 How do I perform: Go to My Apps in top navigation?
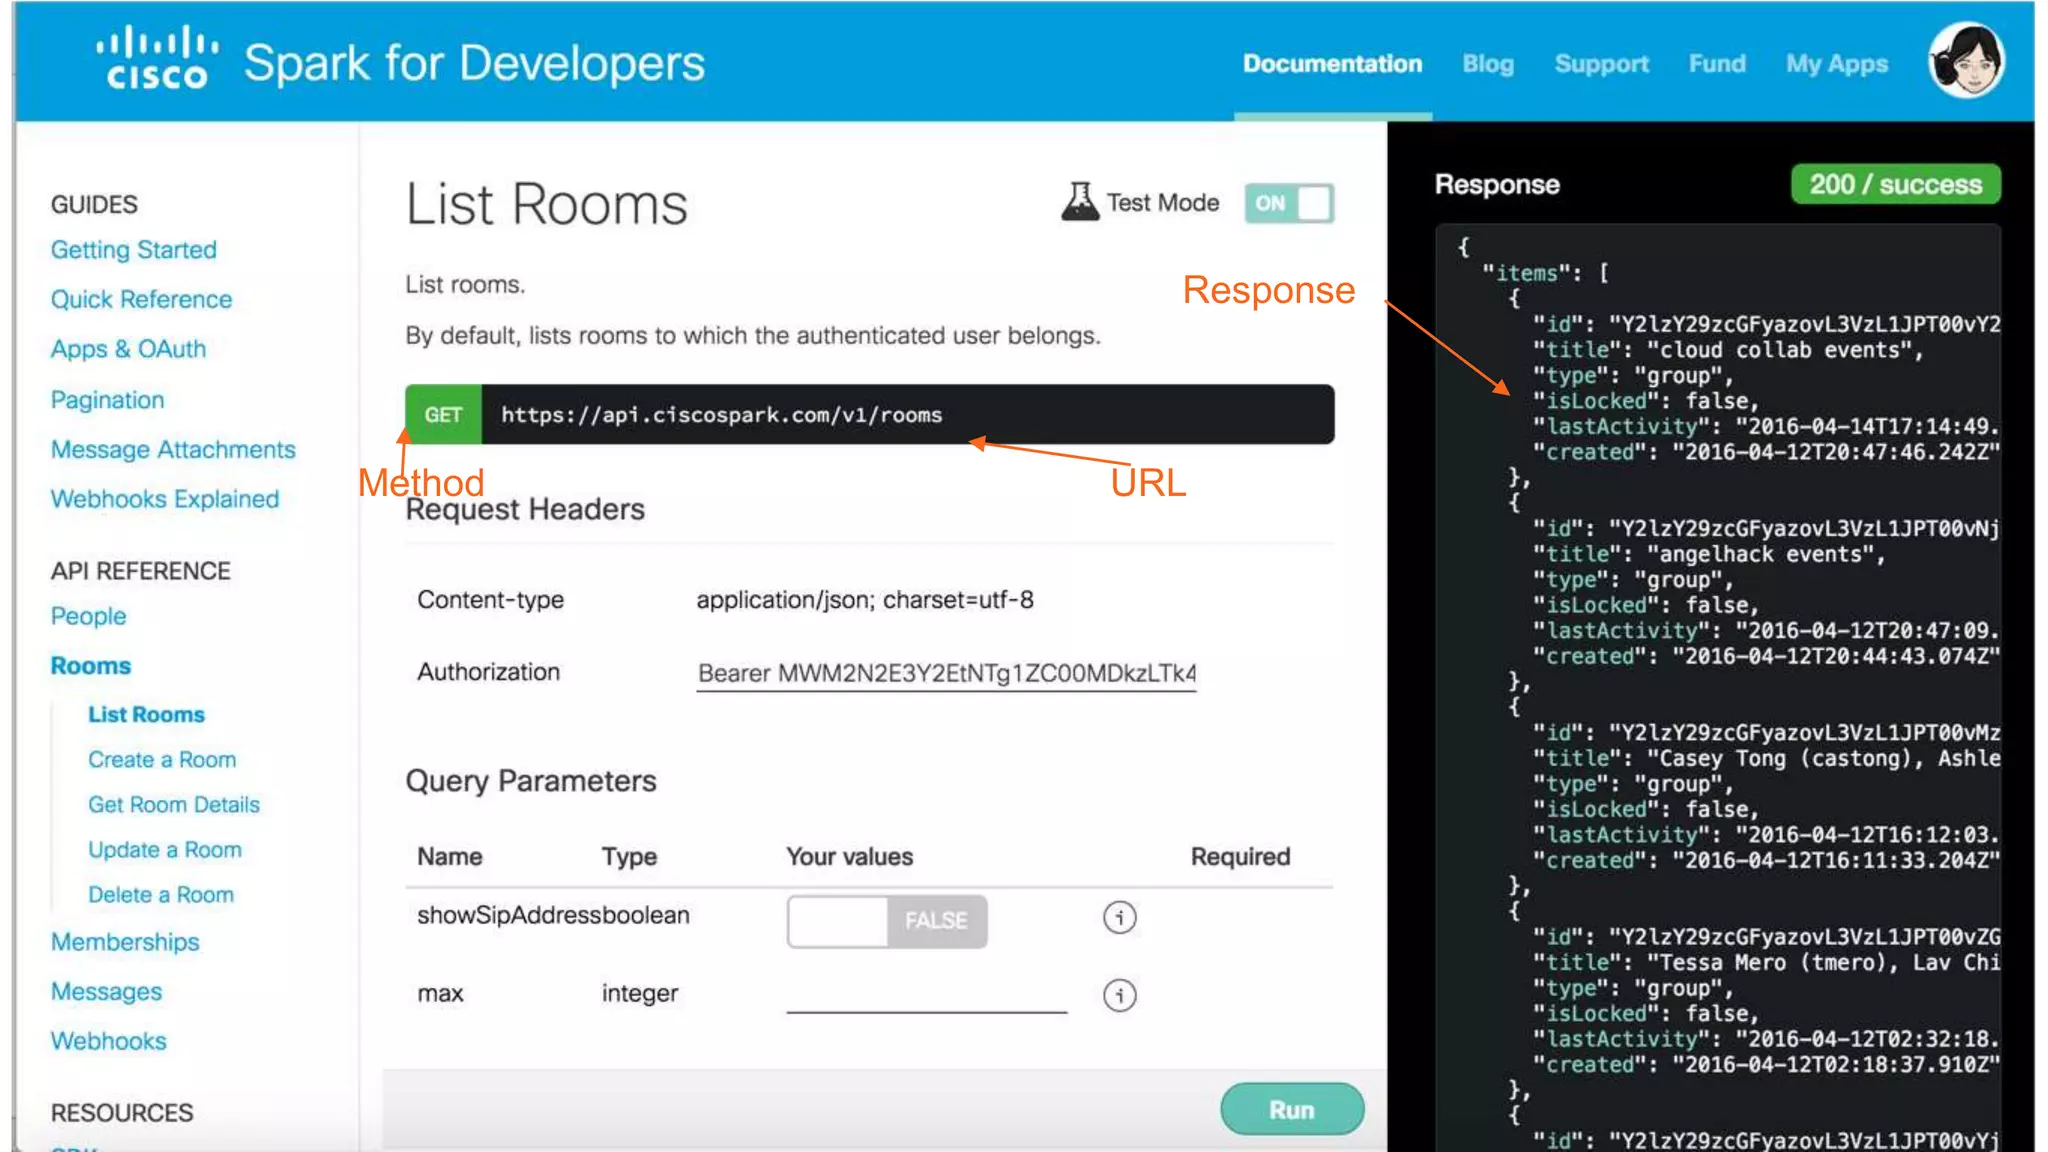pyautogui.click(x=1837, y=64)
